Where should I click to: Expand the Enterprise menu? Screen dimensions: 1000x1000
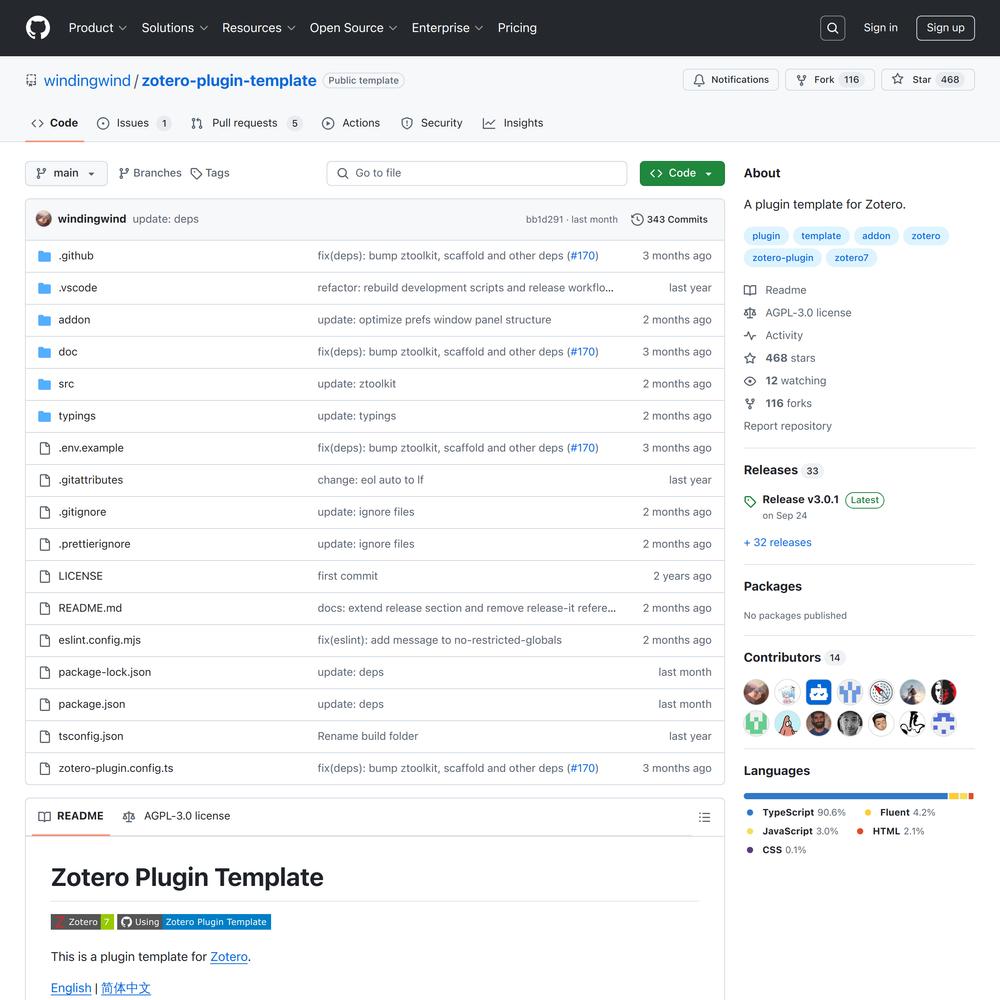click(447, 28)
